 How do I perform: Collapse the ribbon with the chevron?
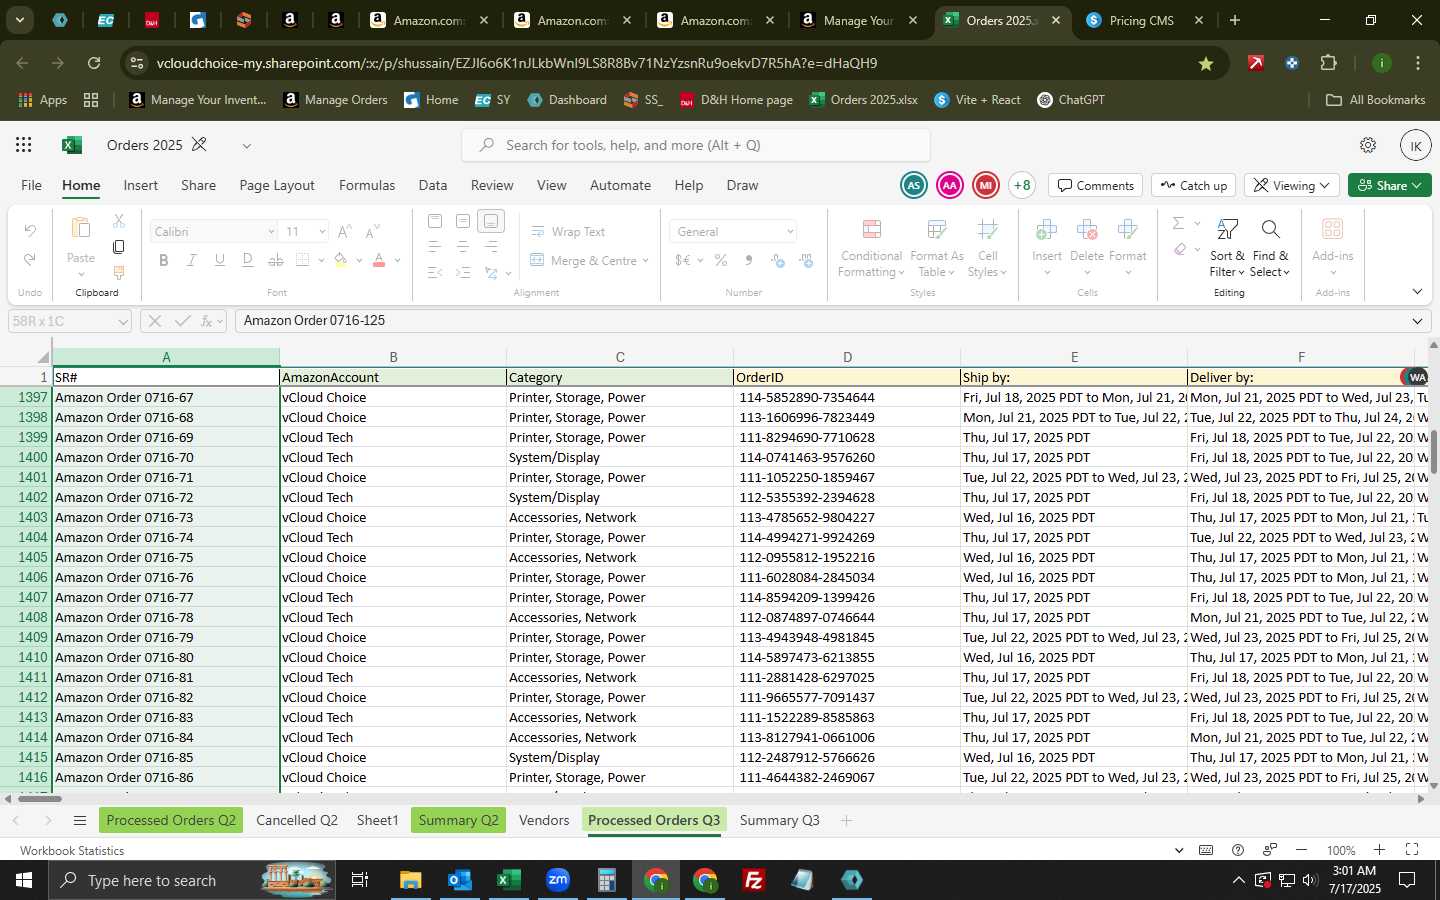pyautogui.click(x=1417, y=292)
